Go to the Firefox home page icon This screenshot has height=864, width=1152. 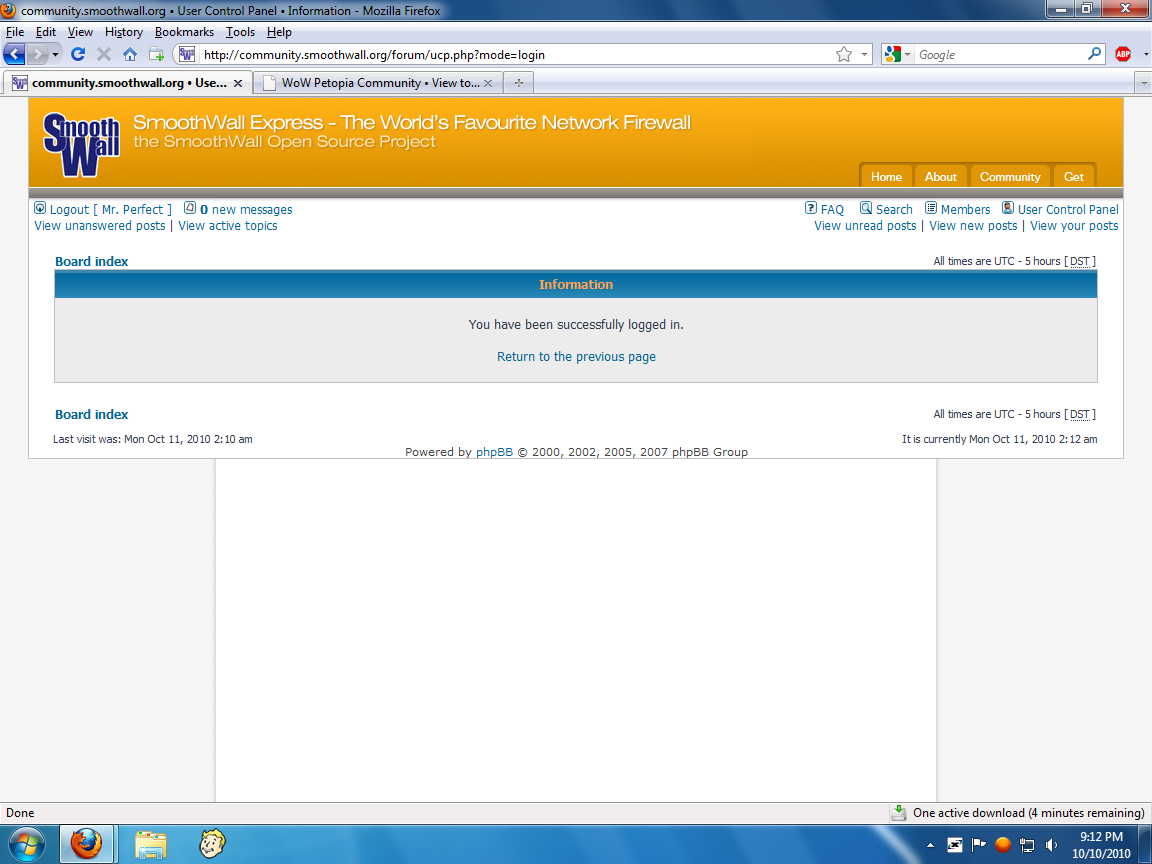pyautogui.click(x=129, y=54)
